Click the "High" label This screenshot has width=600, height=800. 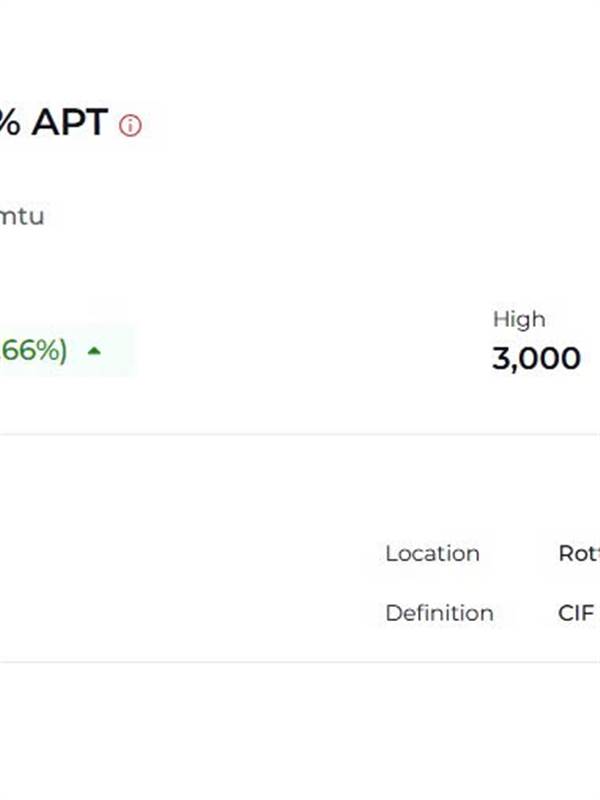pyautogui.click(x=519, y=319)
